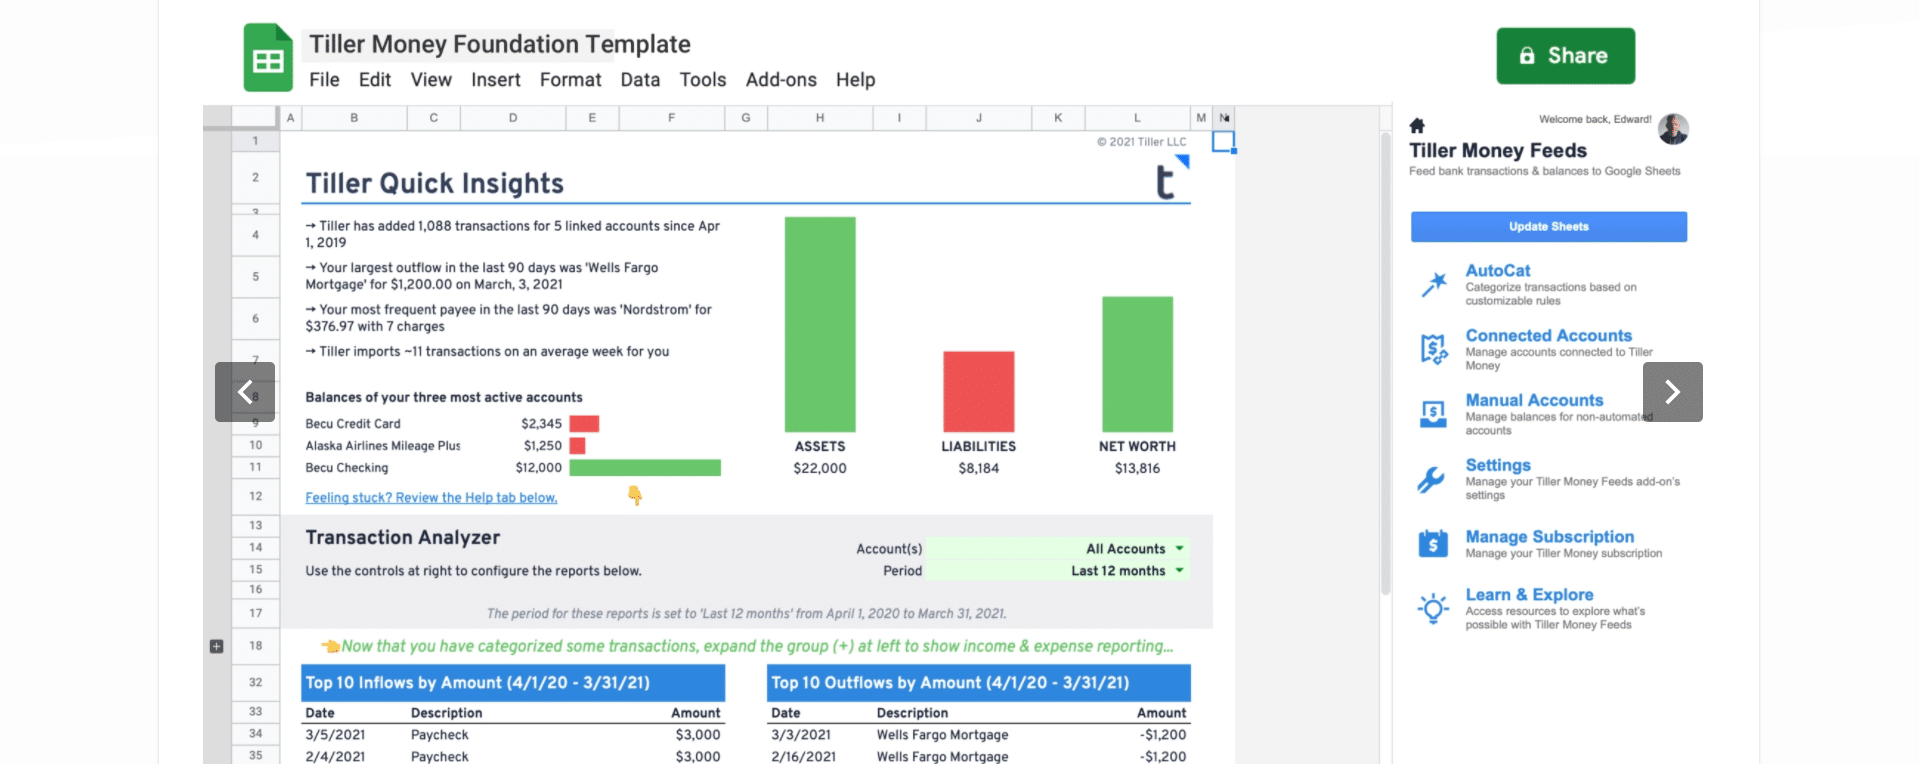Select row 34 header
Viewport: 1919px width, 764px height.
[256, 734]
